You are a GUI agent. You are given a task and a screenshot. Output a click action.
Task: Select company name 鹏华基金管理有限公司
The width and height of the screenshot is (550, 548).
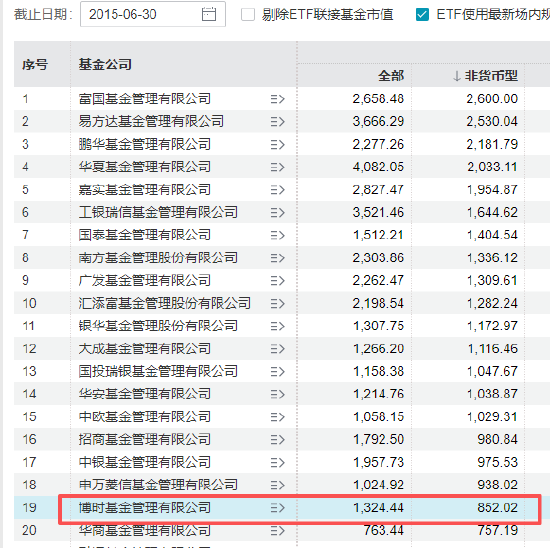coord(145,144)
